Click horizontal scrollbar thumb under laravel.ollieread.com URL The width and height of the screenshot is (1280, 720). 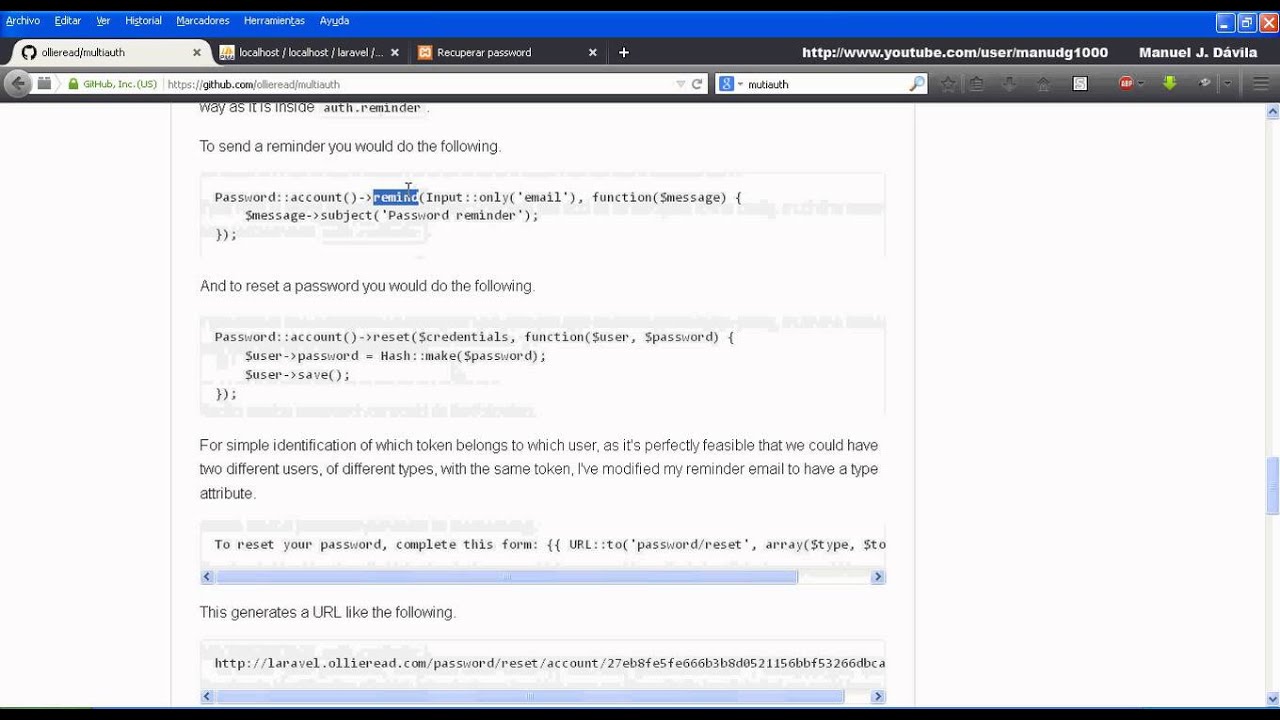tap(530, 696)
